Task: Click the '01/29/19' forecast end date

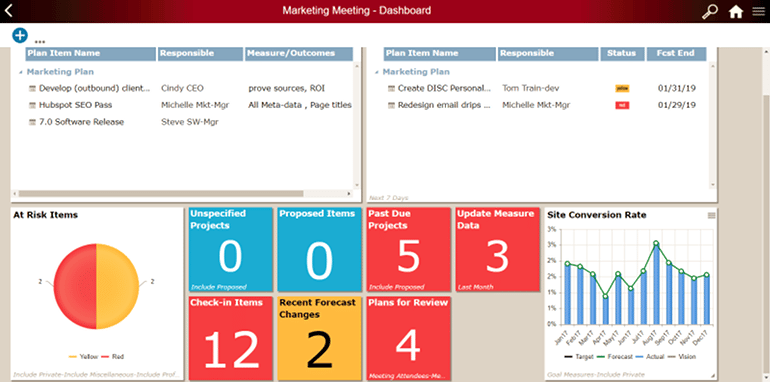Action: (677, 105)
